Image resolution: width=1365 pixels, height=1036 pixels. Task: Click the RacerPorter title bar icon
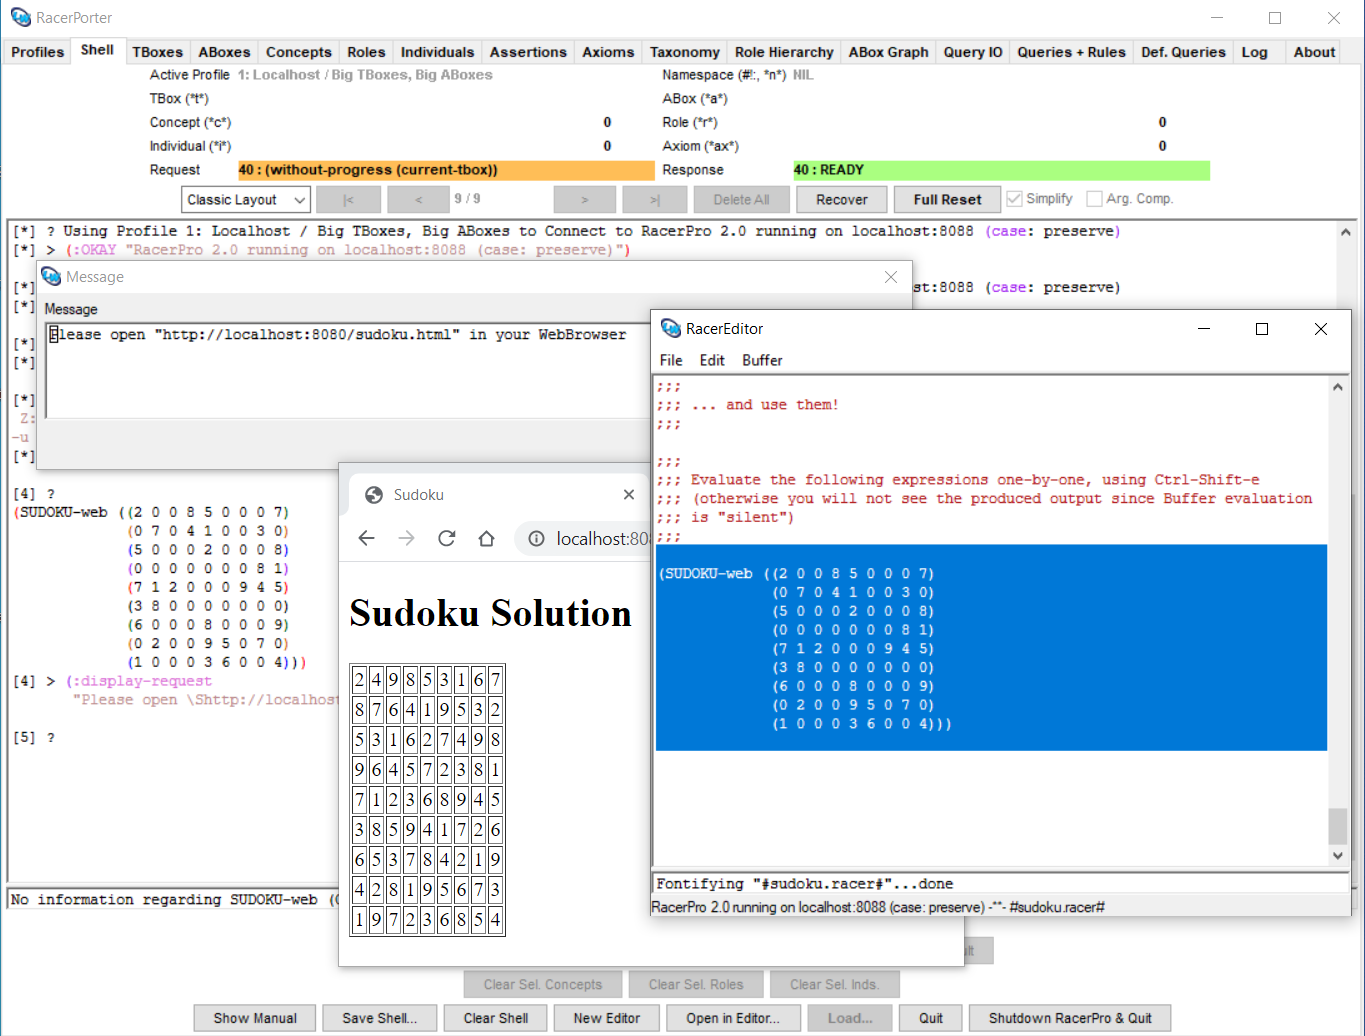(x=21, y=17)
